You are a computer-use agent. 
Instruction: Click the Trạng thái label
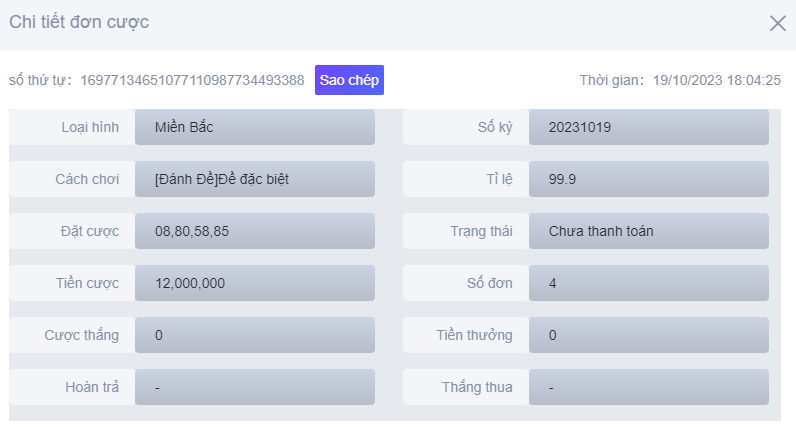481,231
